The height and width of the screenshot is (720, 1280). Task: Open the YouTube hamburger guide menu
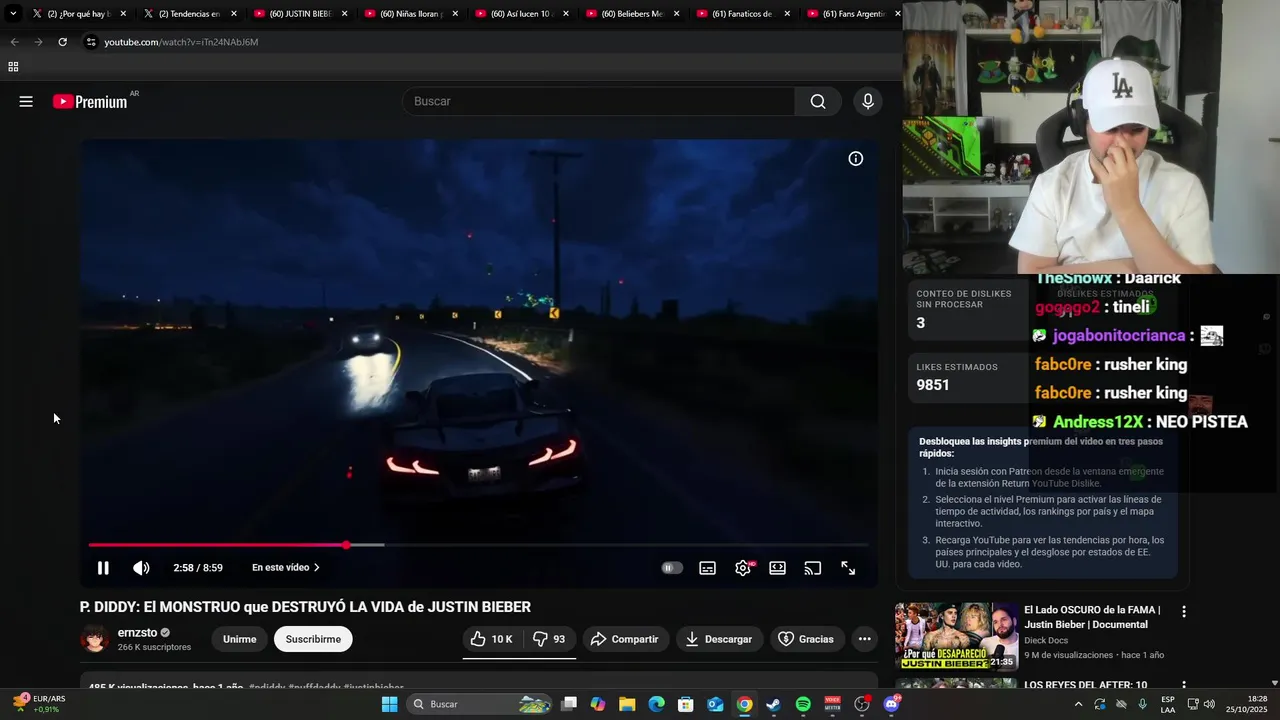click(26, 101)
